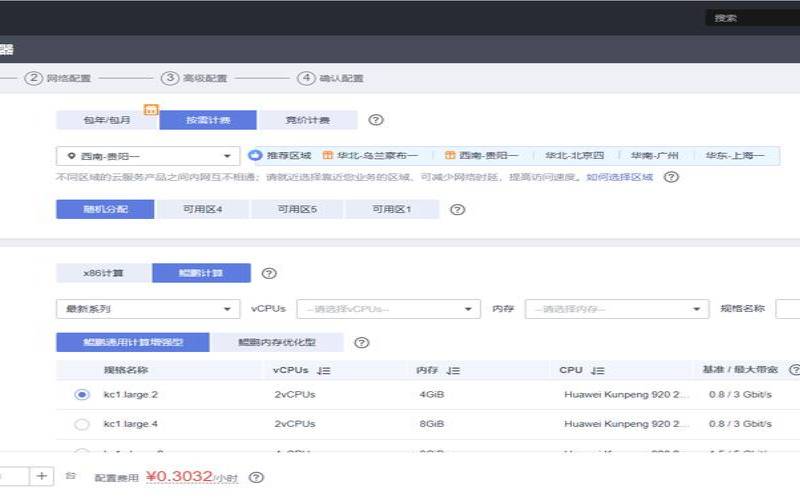Click the help icon after 如何选择区域
The height and width of the screenshot is (500, 800).
(671, 177)
